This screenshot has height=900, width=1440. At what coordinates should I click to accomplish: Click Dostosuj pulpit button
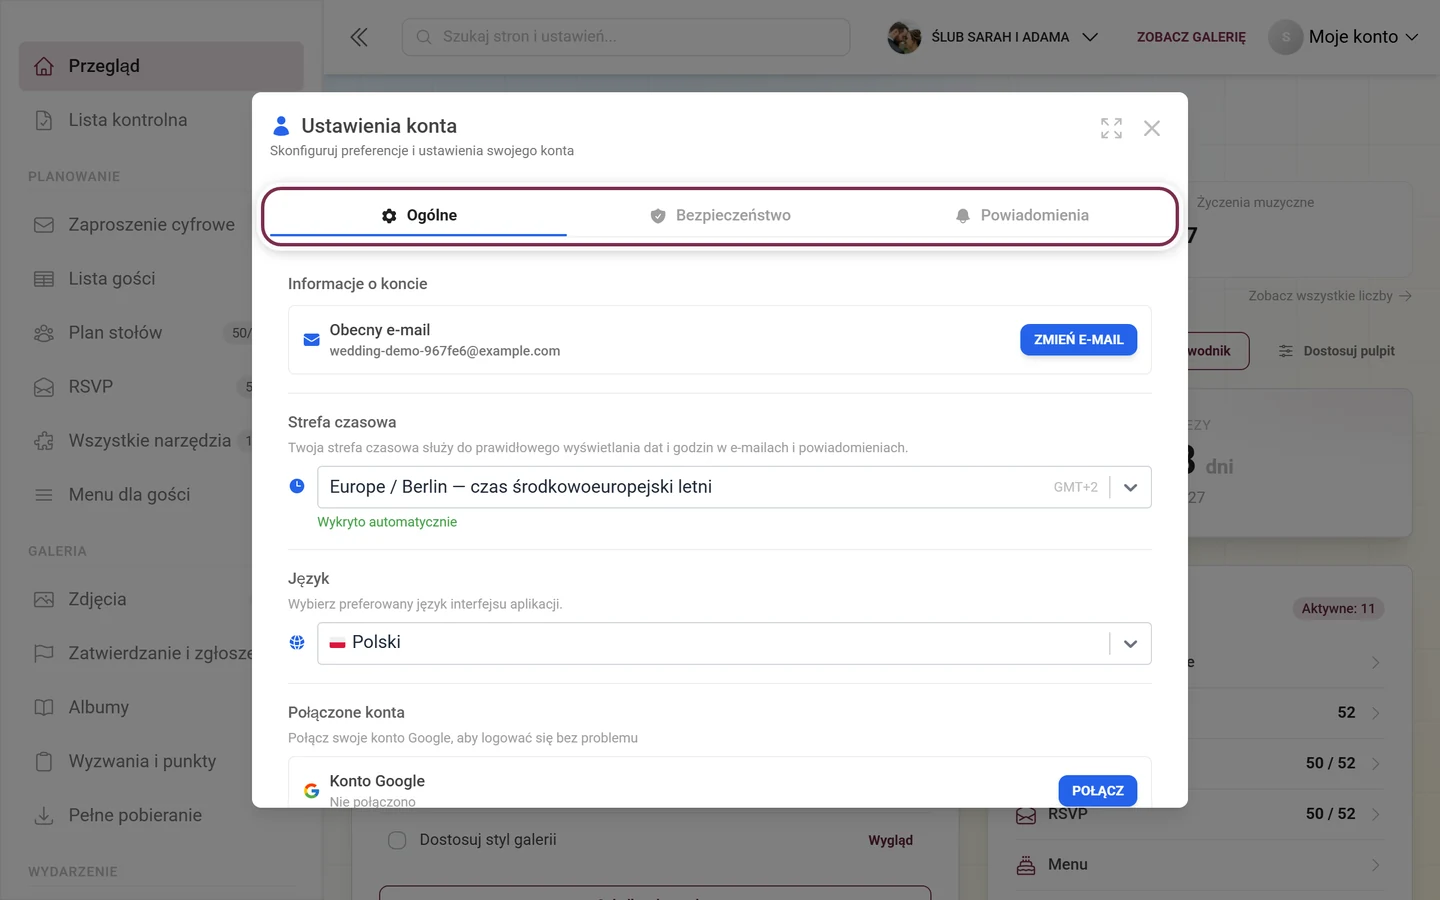pos(1336,351)
